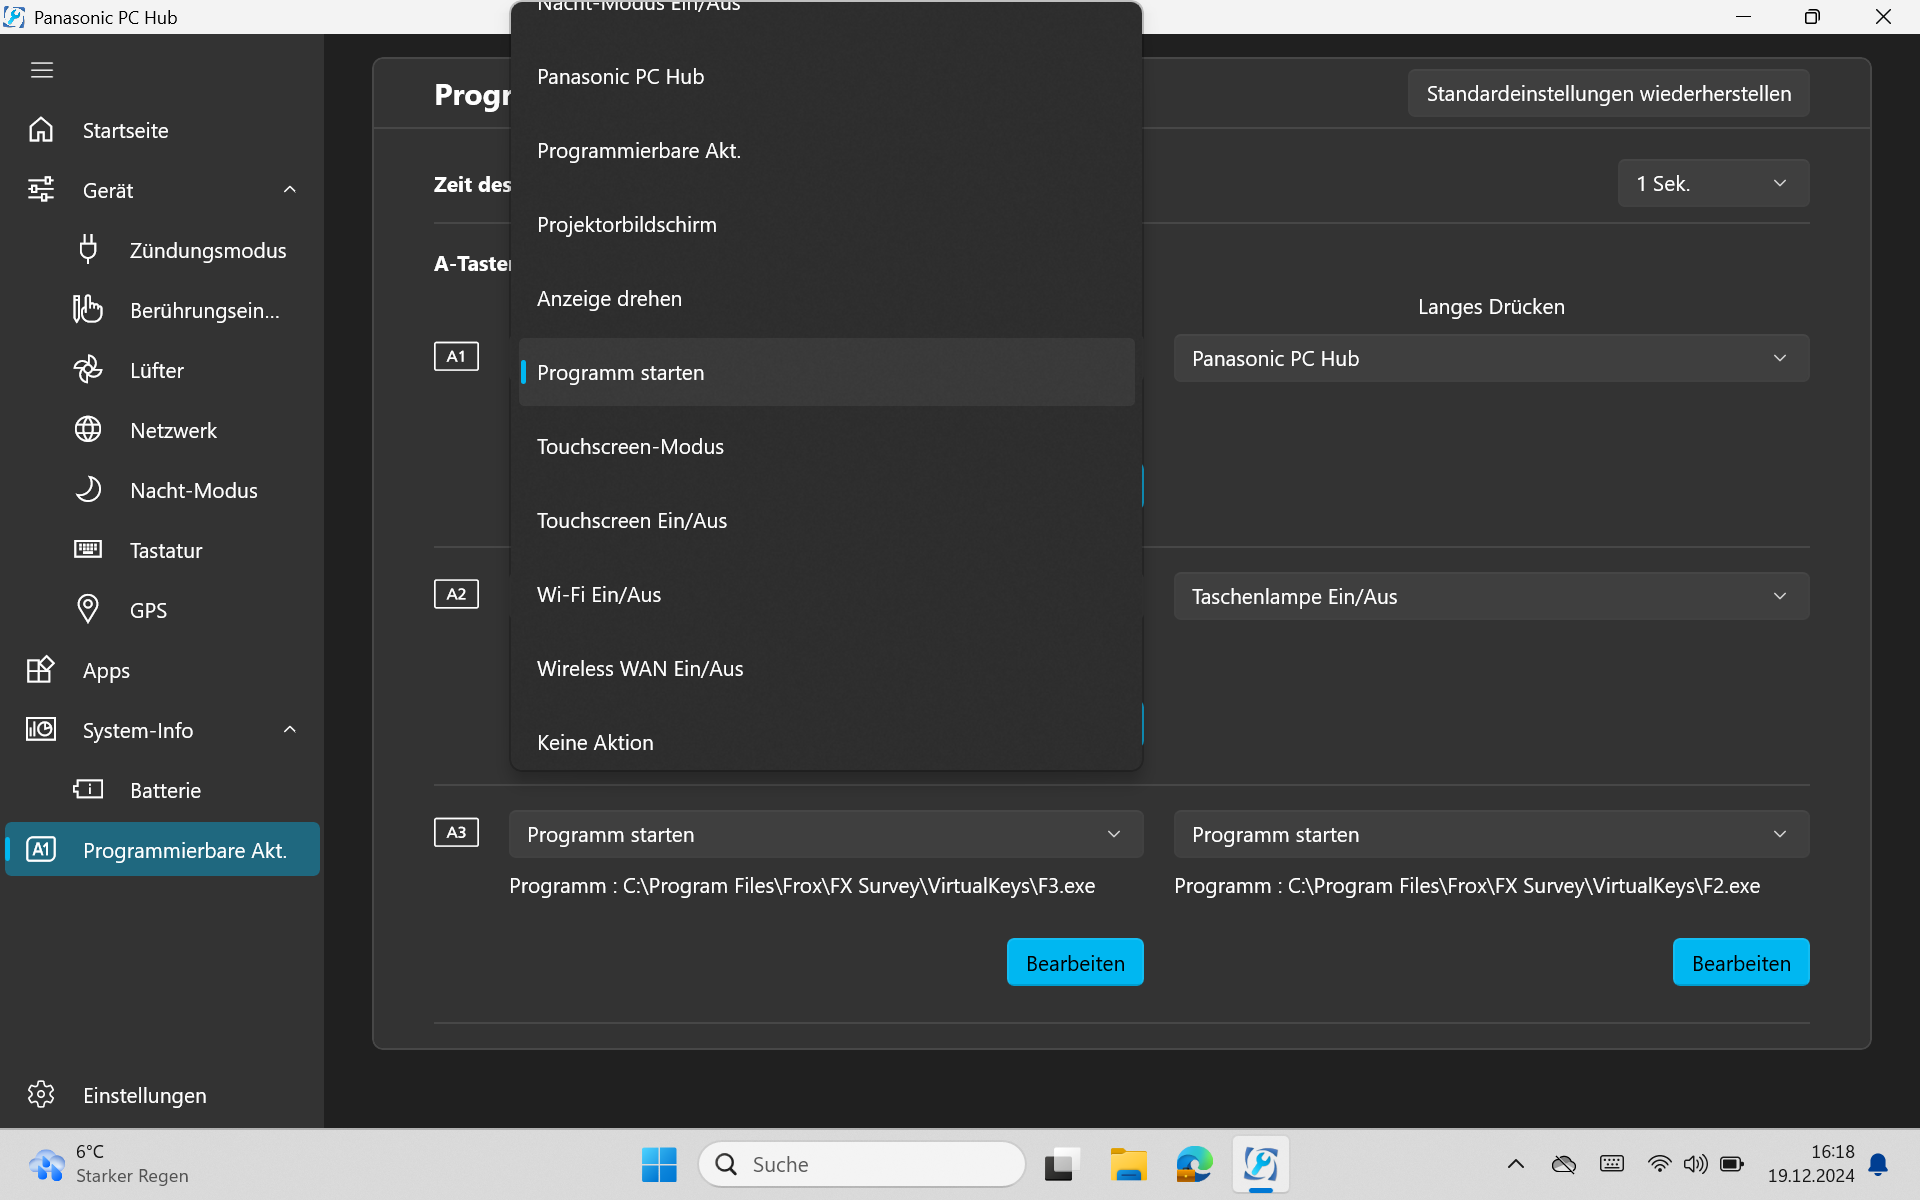Open Zündungsmodus plug icon entry
The image size is (1920, 1200).
[88, 250]
